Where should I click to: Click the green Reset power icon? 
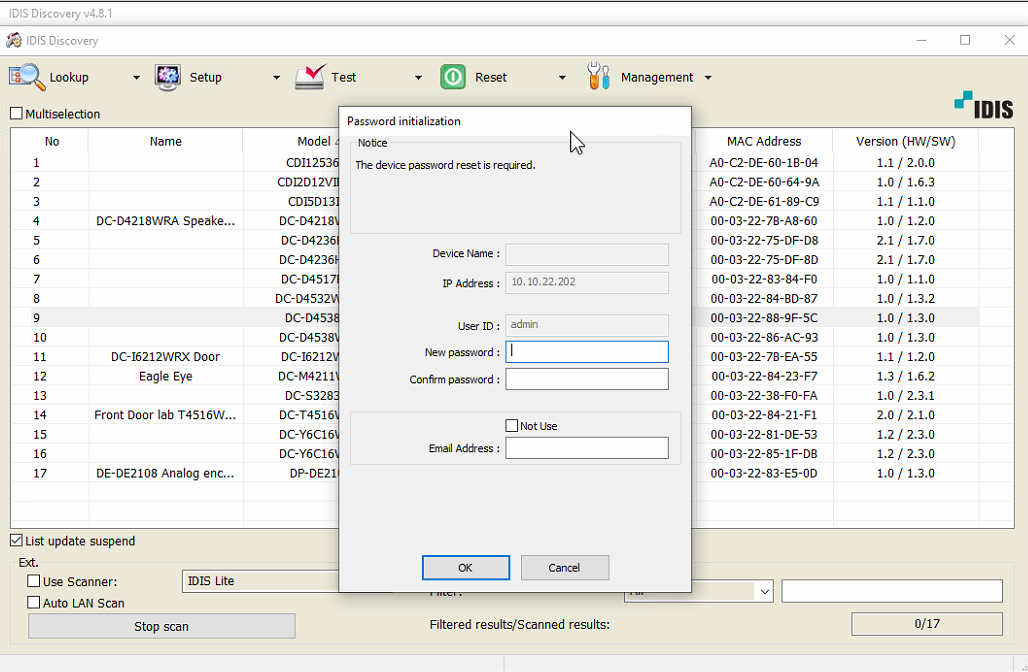453,77
